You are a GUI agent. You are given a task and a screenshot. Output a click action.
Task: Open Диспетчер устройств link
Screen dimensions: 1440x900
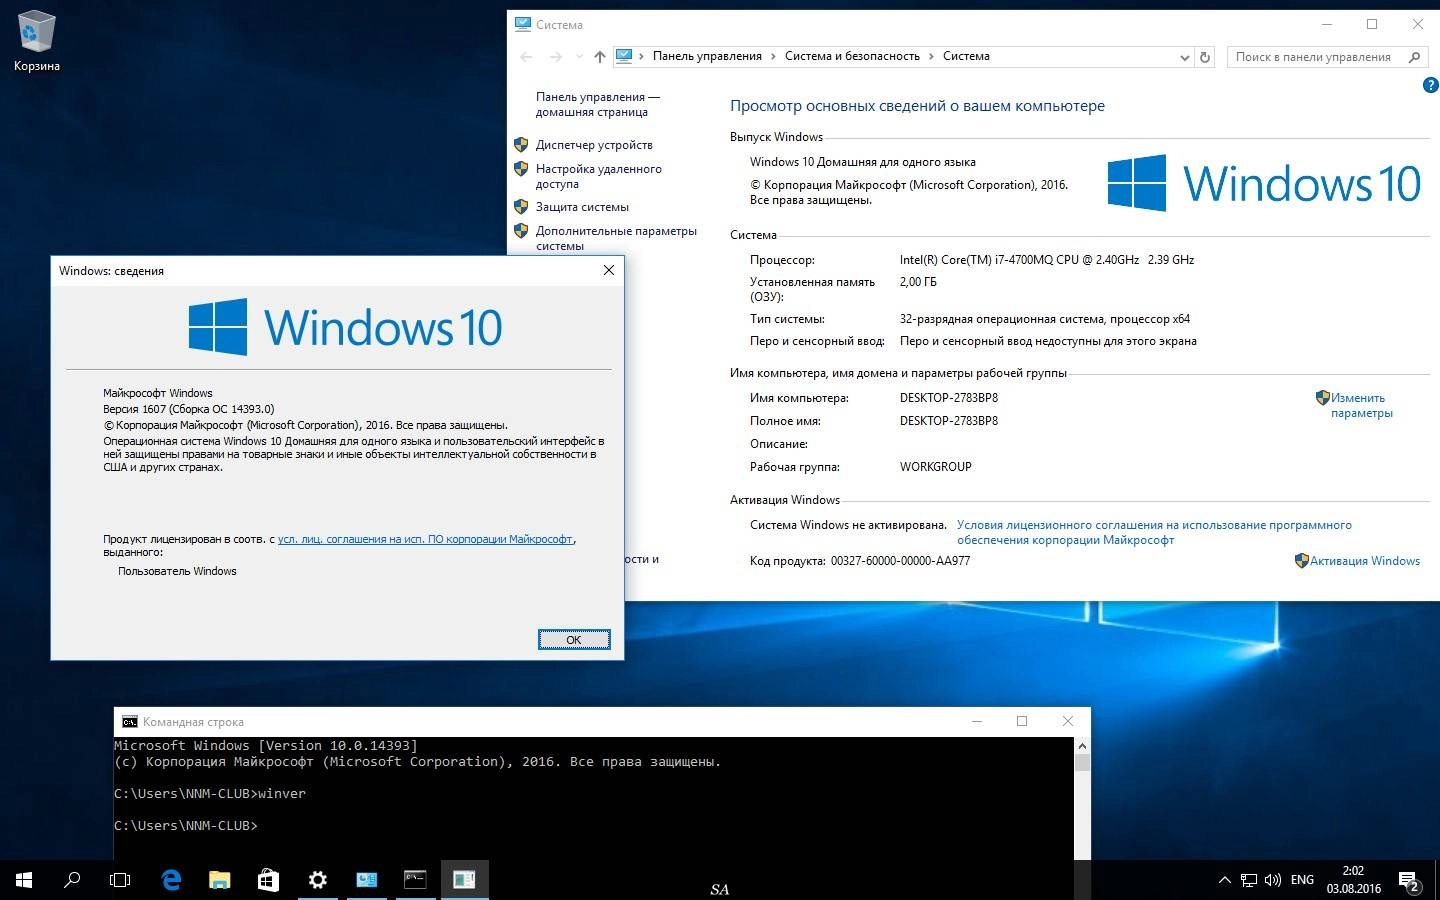point(594,145)
